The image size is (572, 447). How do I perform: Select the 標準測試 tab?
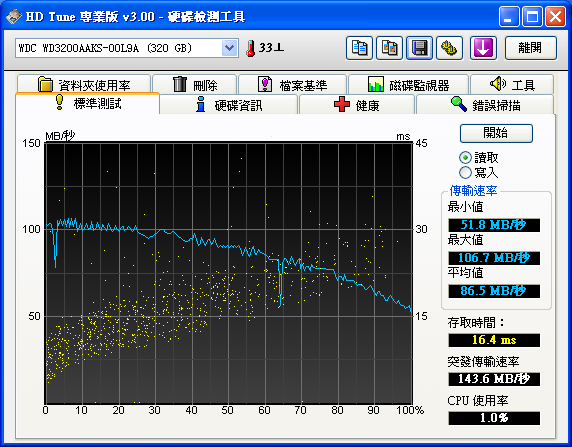88,104
